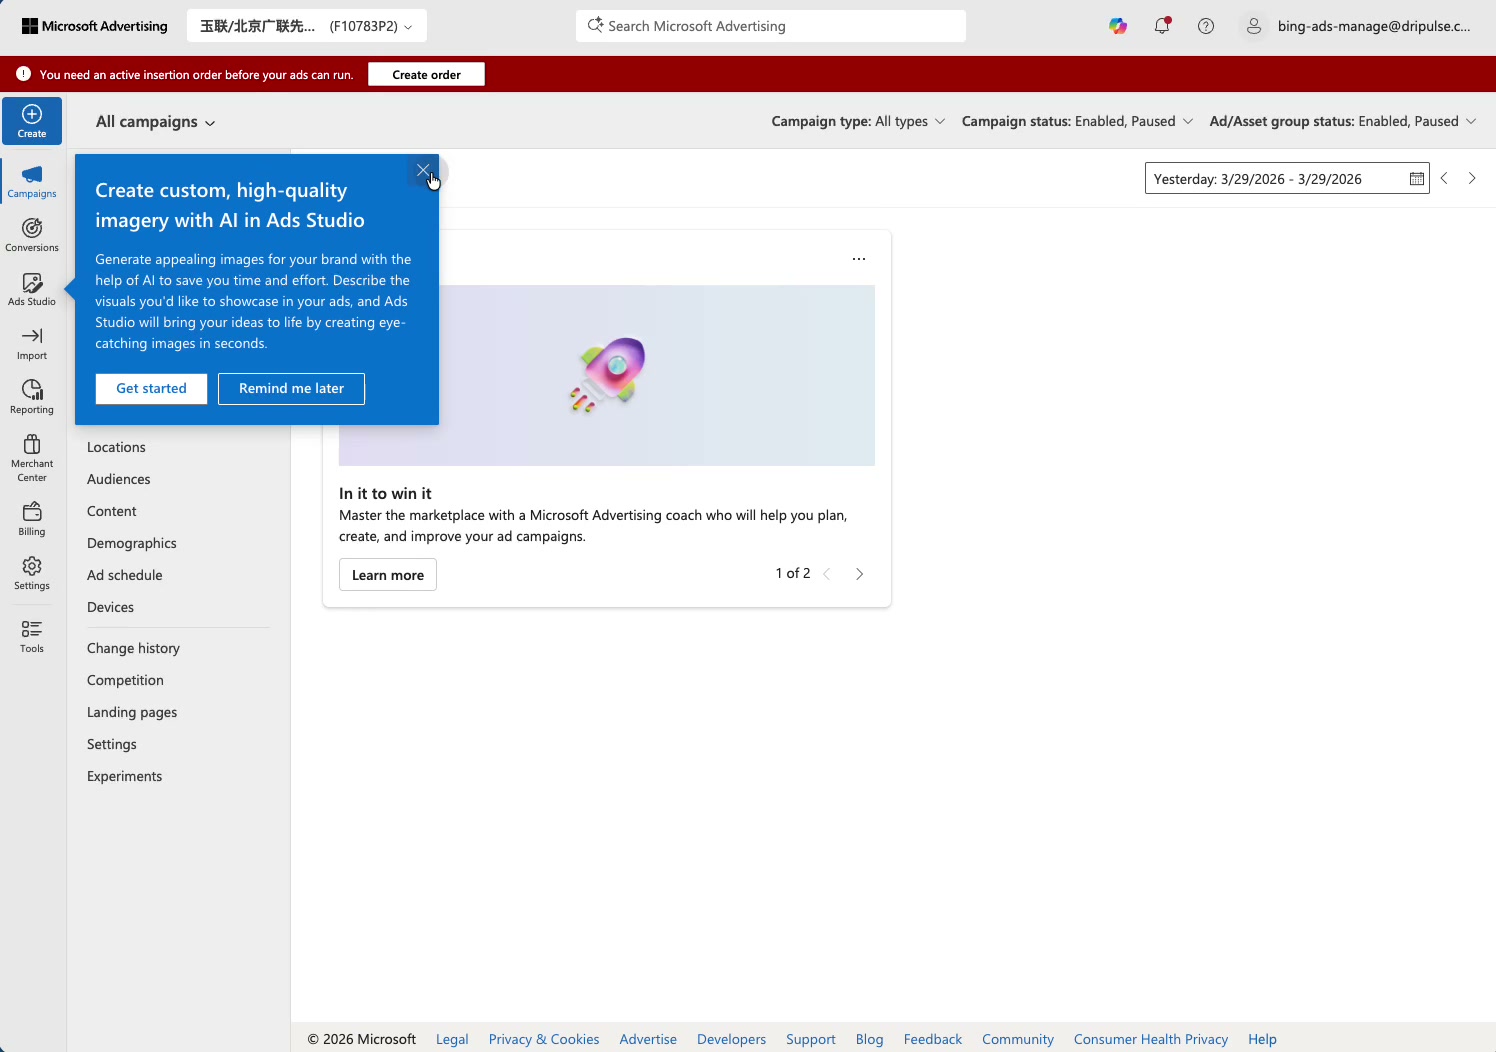Open Blog footer link
This screenshot has width=1496, height=1052.
[x=870, y=1039]
